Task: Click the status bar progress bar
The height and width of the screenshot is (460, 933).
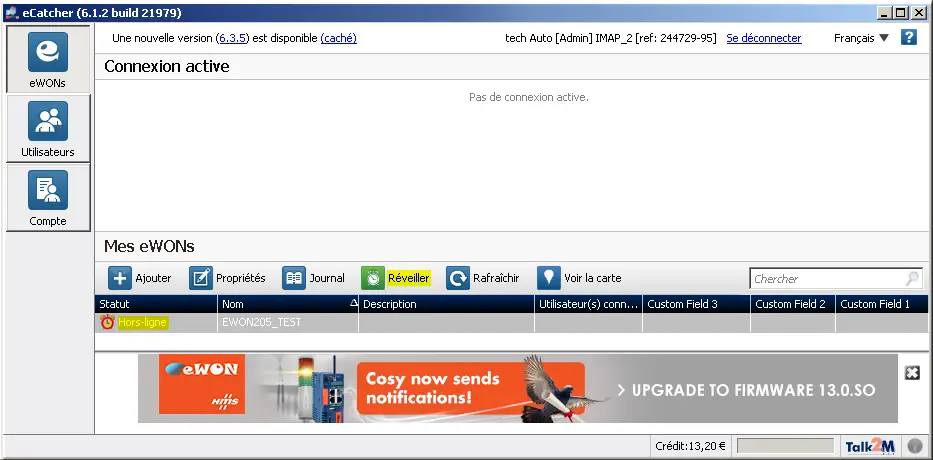Action: tap(785, 446)
